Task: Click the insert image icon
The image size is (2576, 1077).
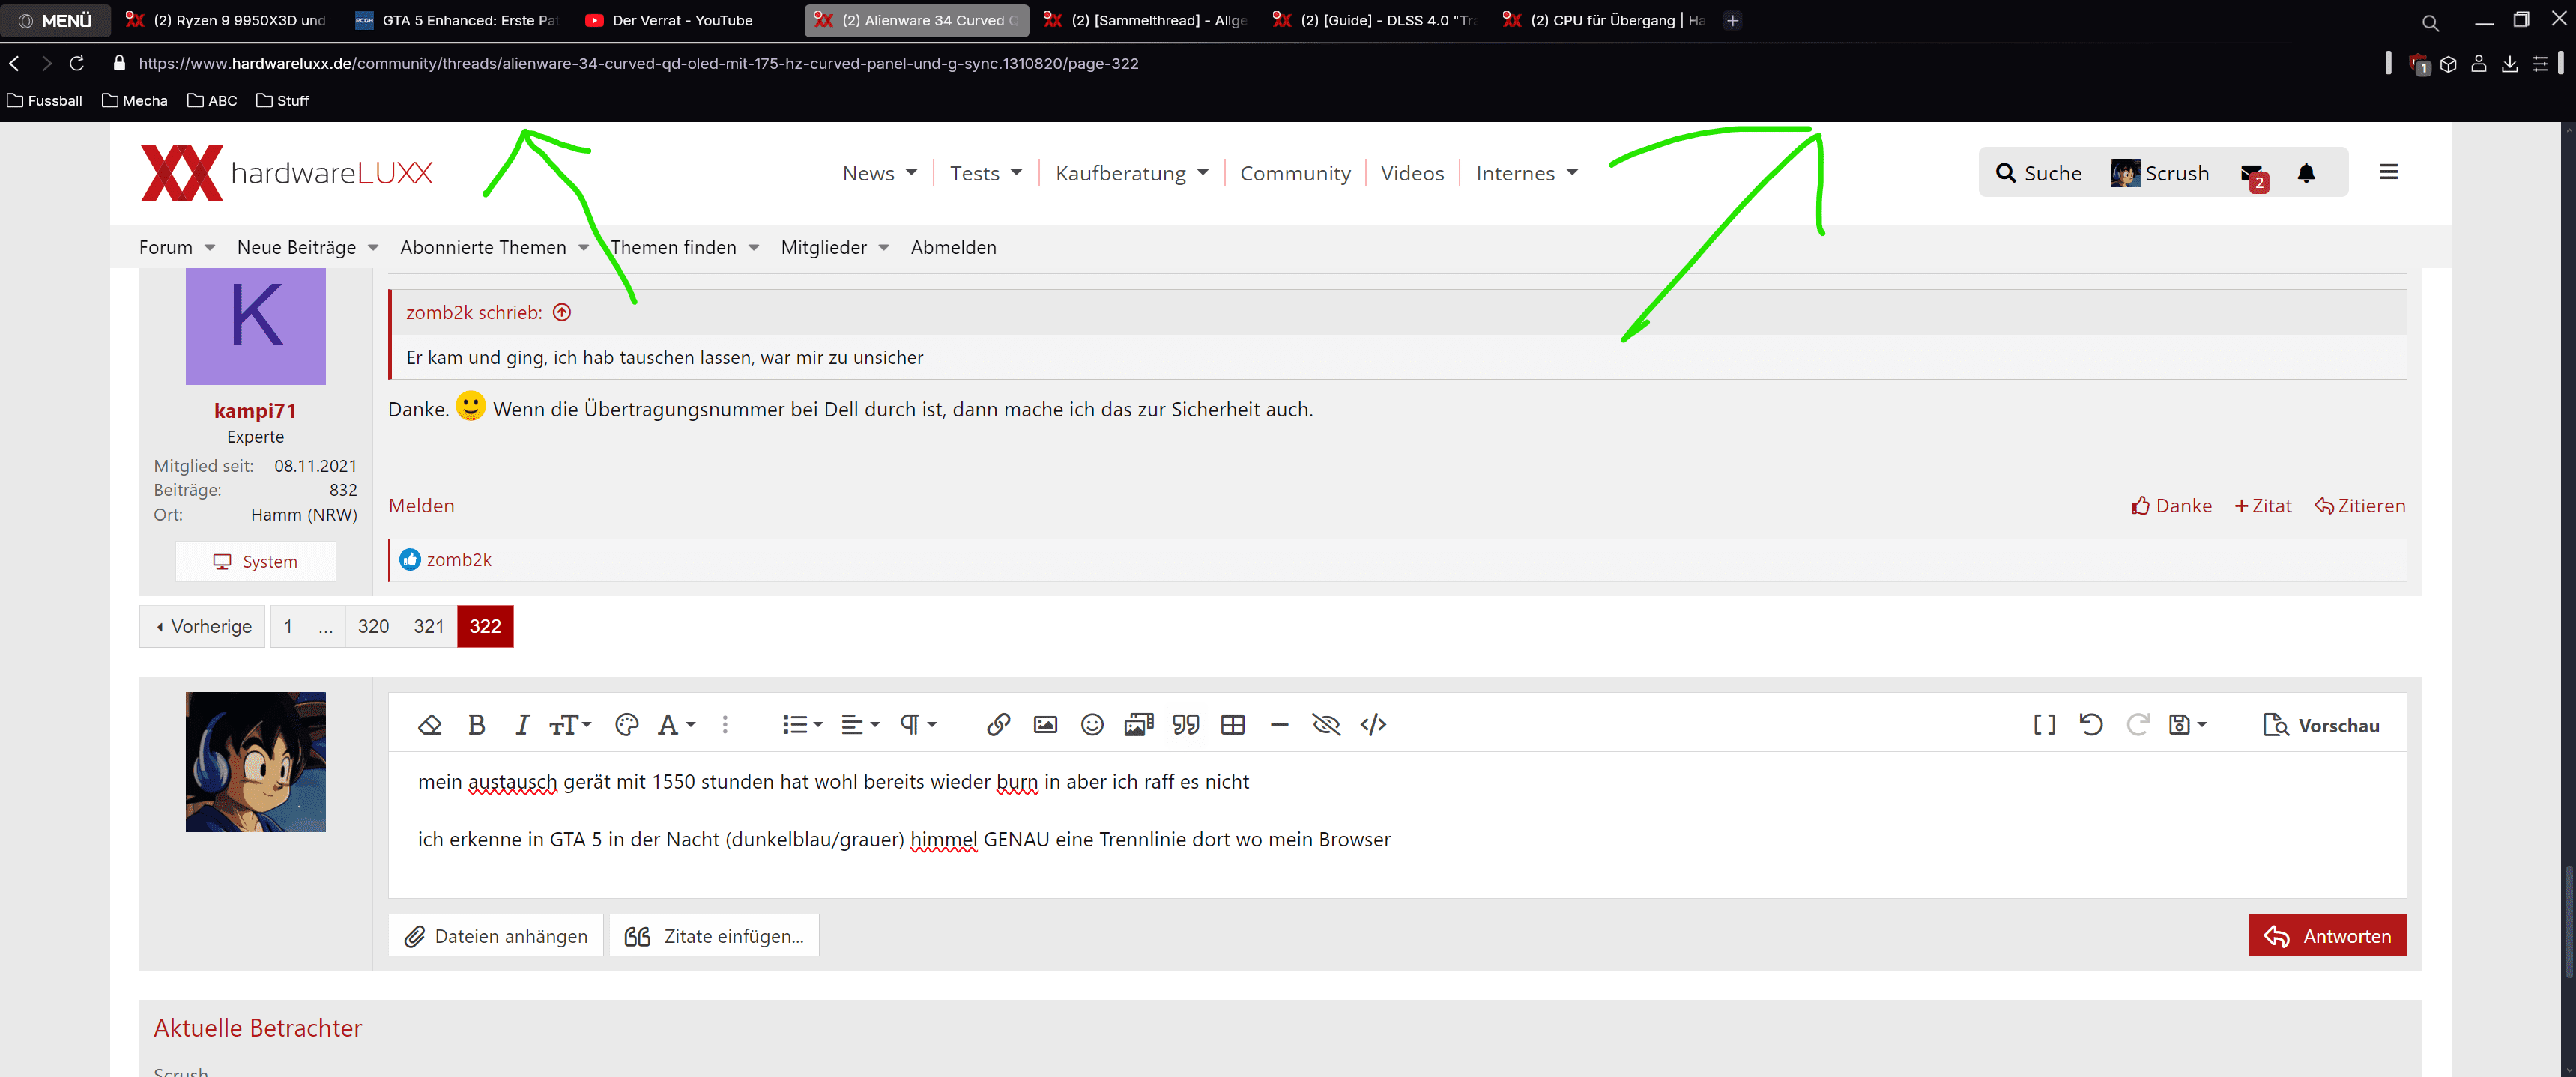Action: (x=1045, y=724)
